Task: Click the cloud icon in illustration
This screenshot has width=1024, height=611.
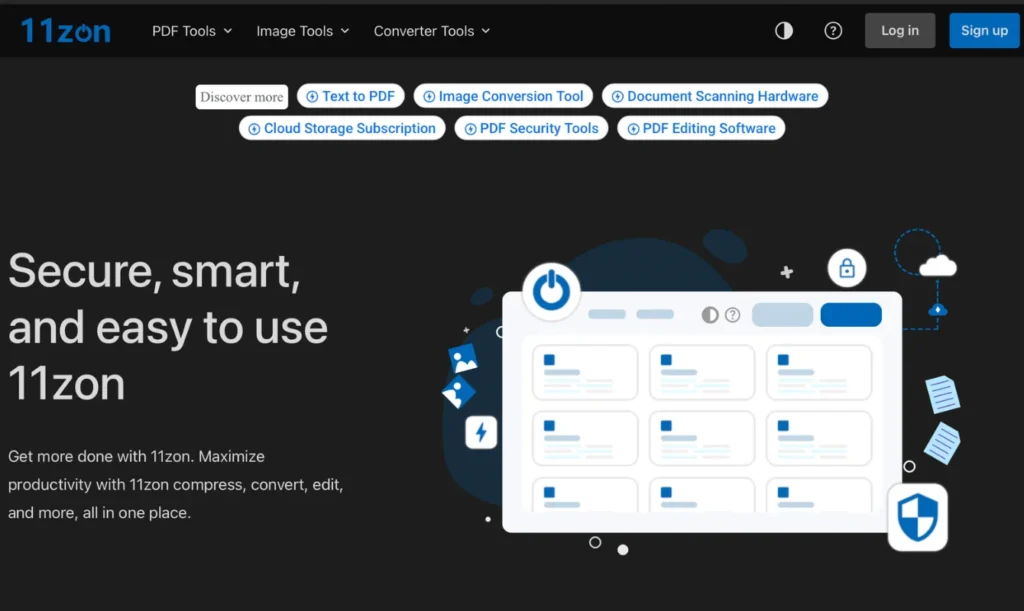Action: pyautogui.click(x=937, y=266)
